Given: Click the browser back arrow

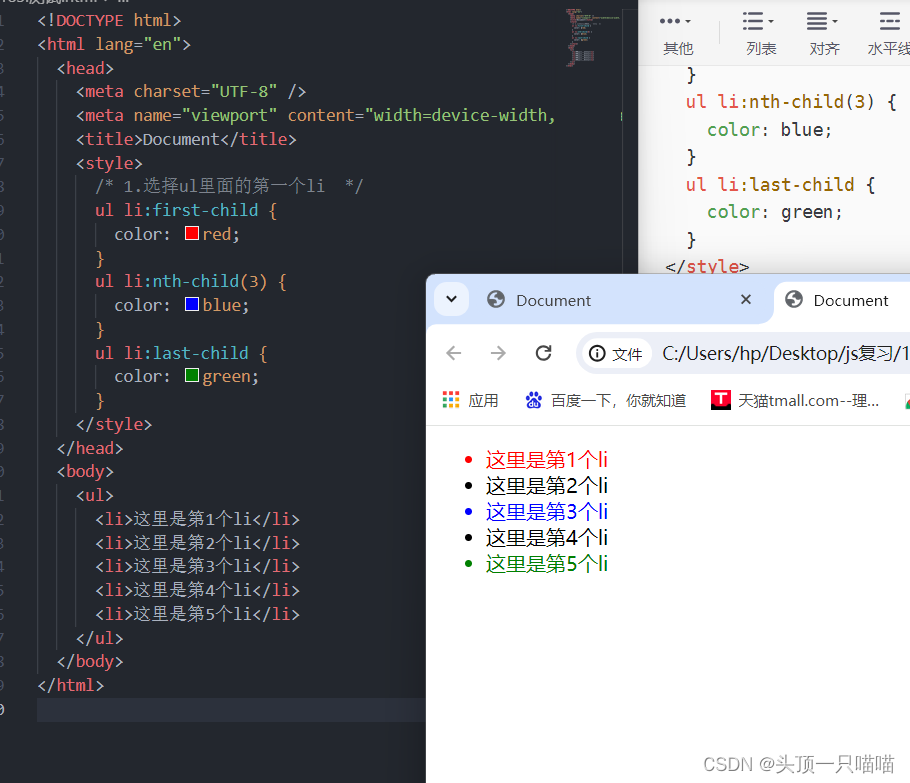Looking at the screenshot, I should pos(453,353).
